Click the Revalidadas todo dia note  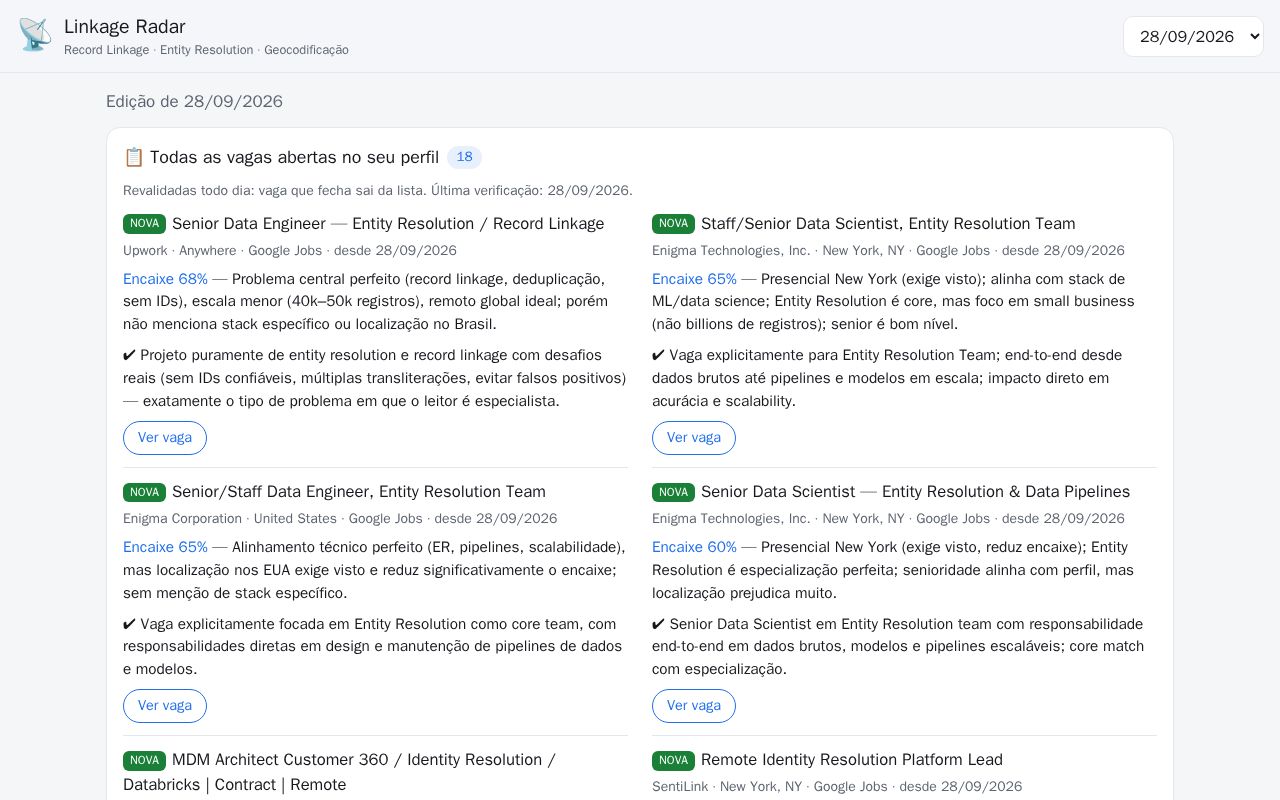(378, 190)
